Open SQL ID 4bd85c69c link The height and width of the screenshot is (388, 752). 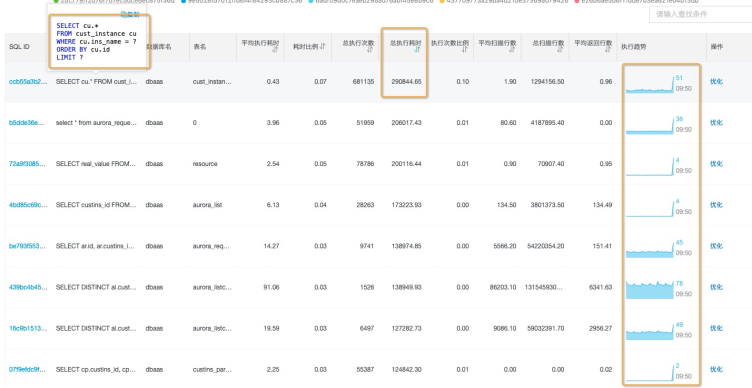[28, 205]
